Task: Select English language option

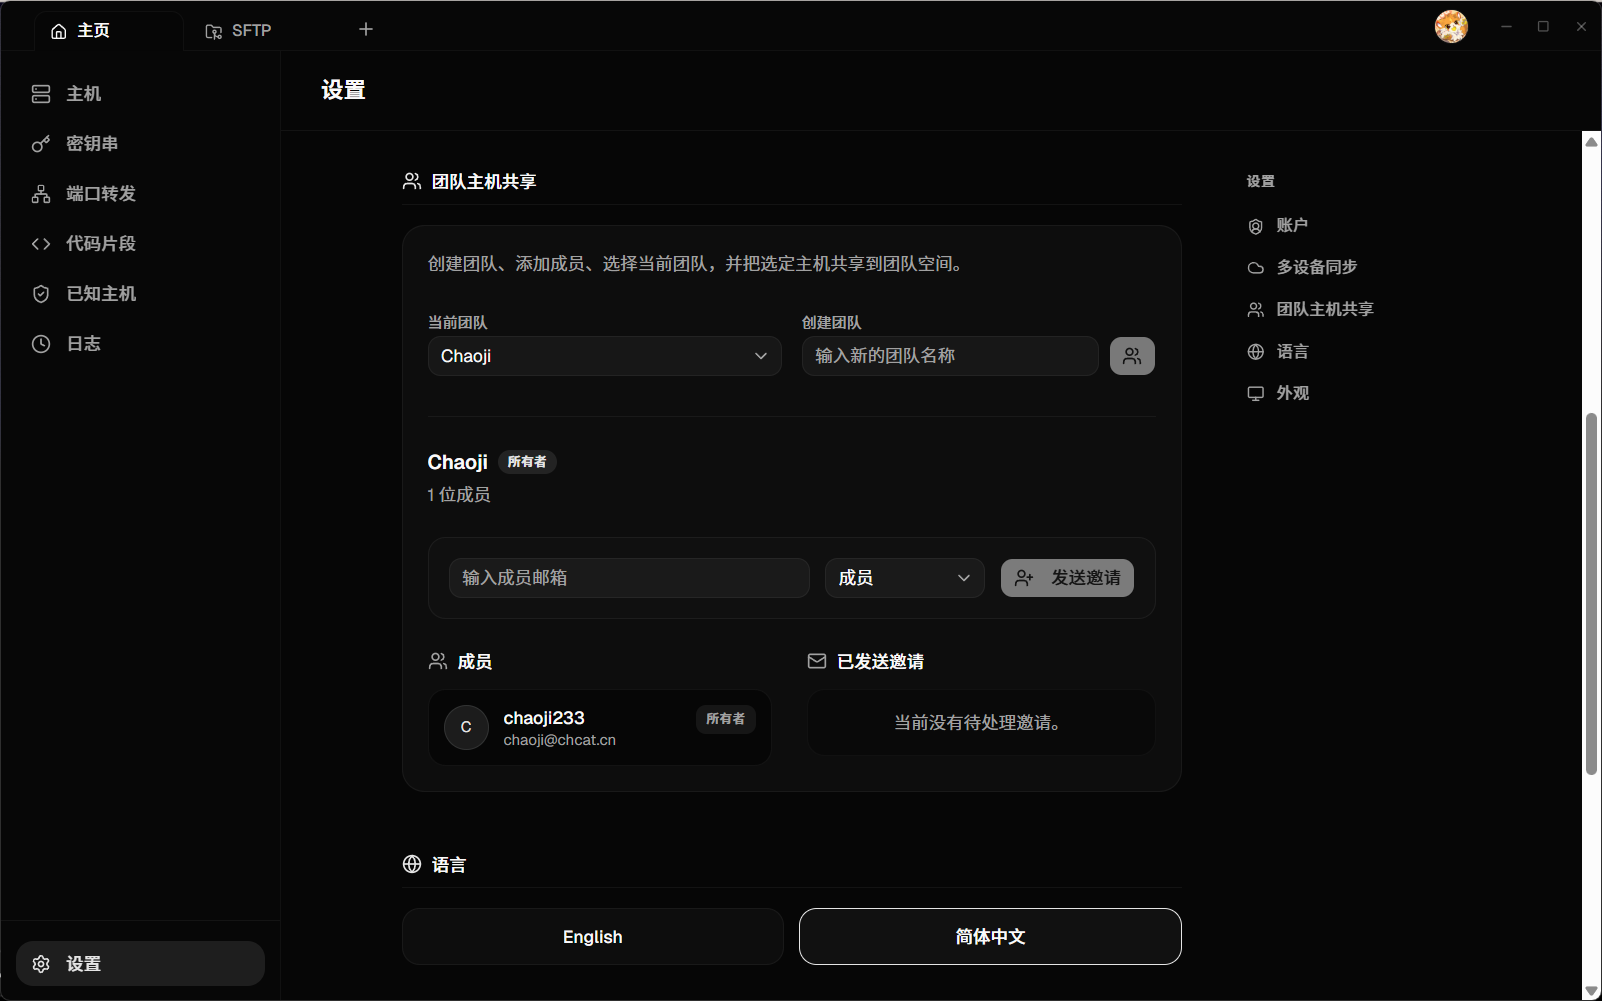Action: pos(592,937)
